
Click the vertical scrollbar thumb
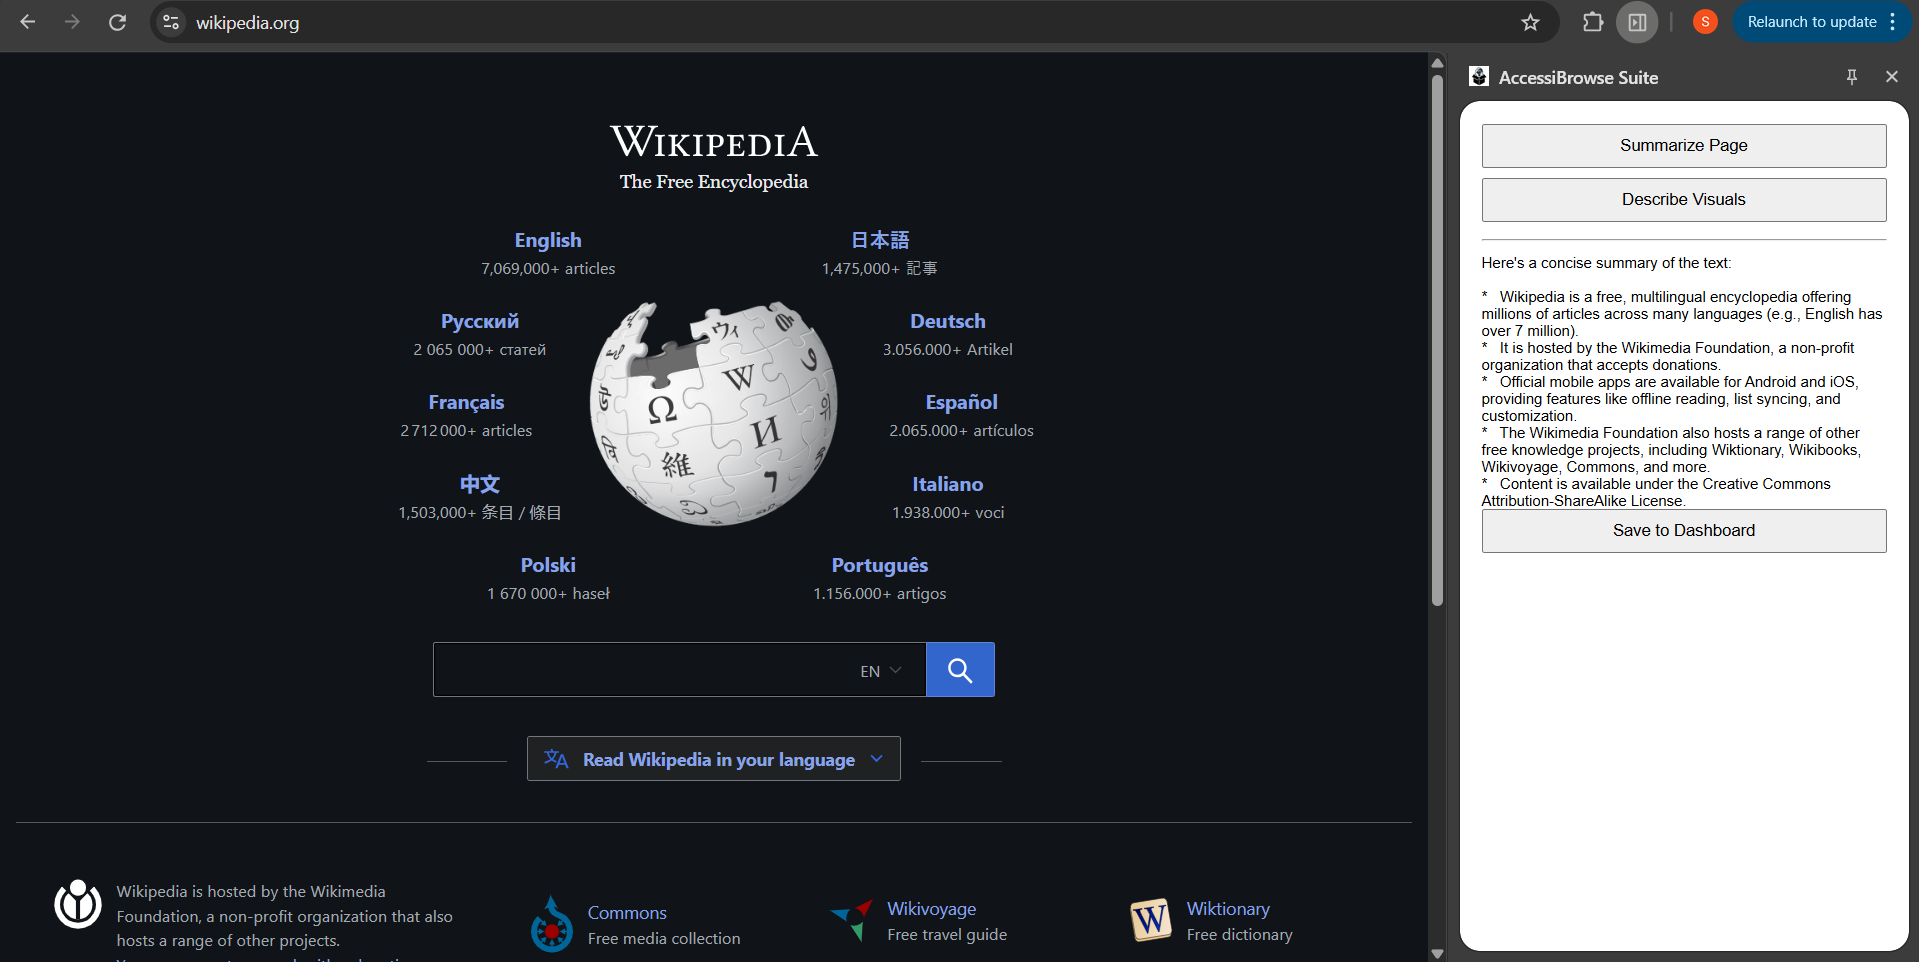coord(1437,340)
